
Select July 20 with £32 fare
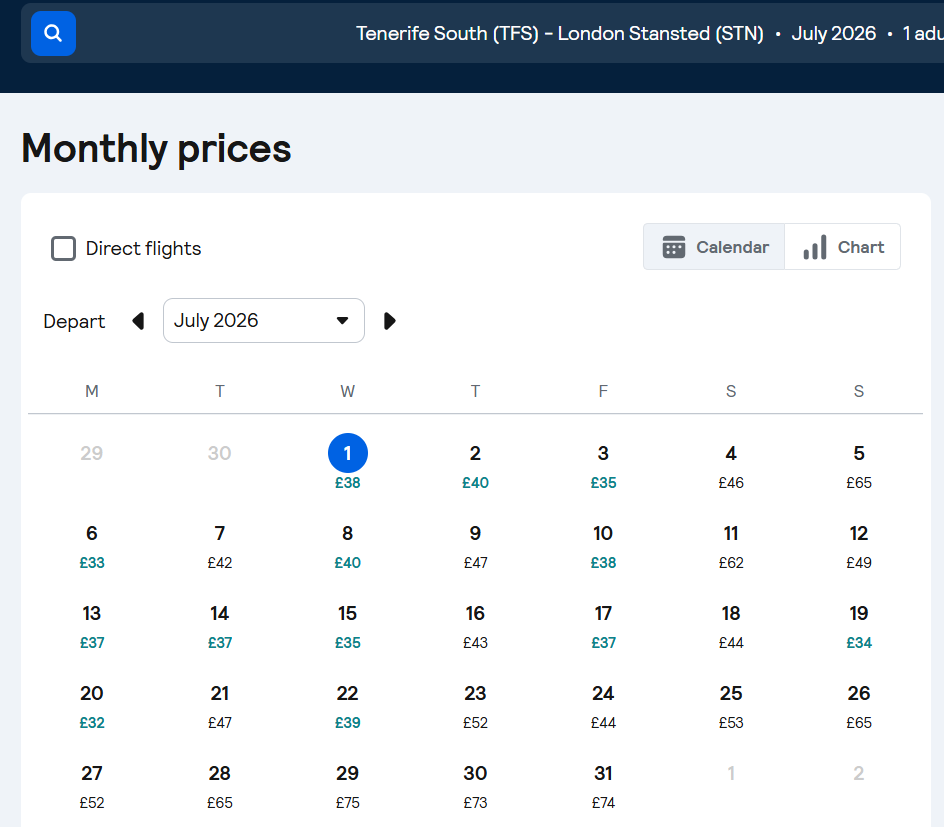pyautogui.click(x=92, y=705)
